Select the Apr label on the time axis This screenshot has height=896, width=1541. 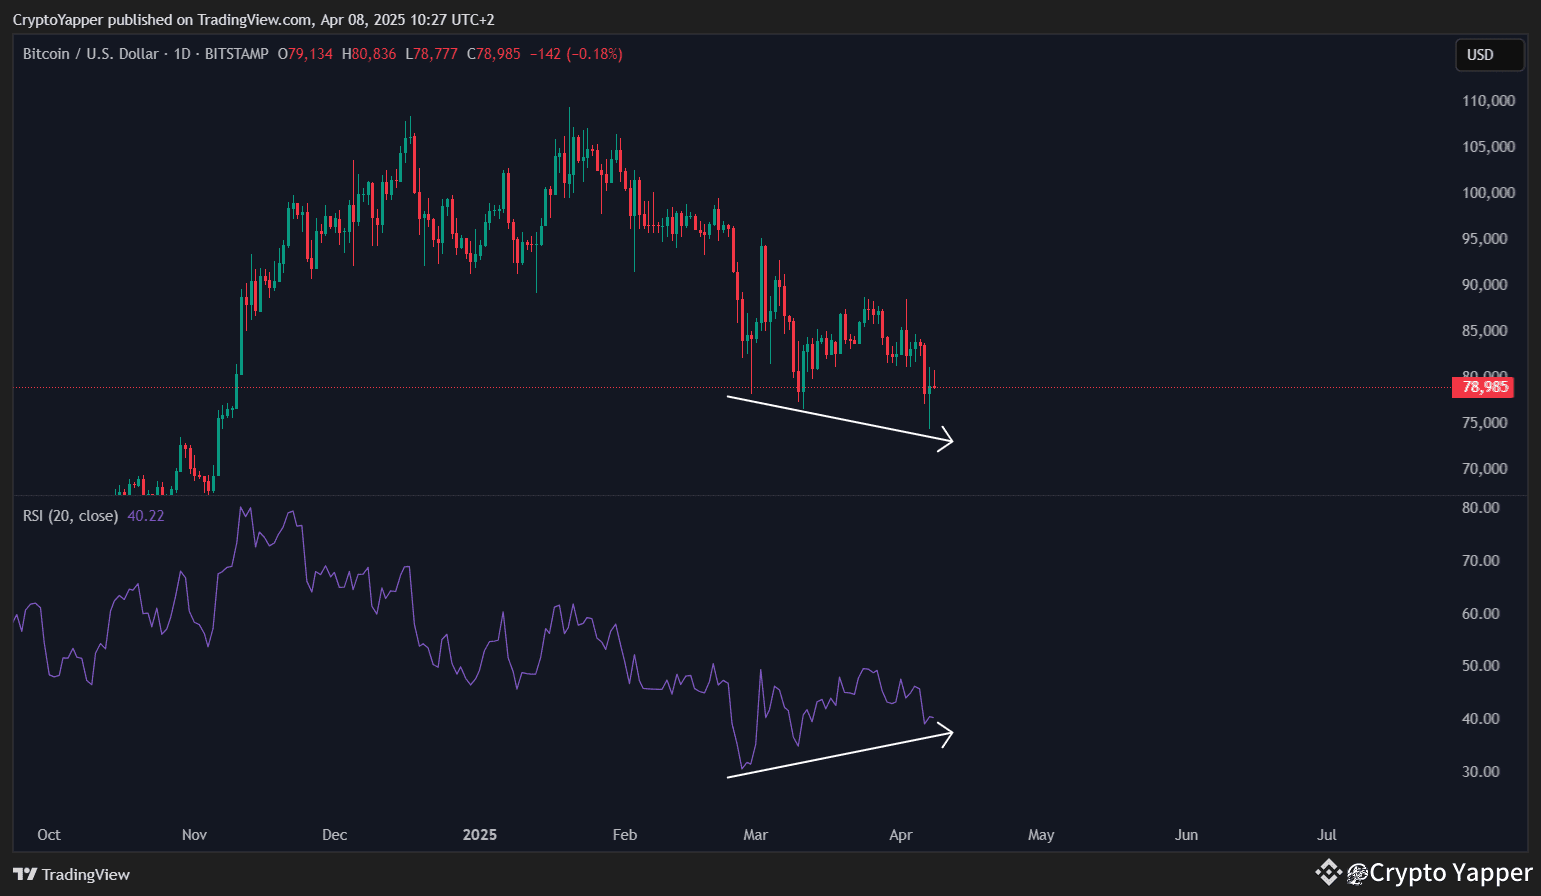tap(900, 834)
